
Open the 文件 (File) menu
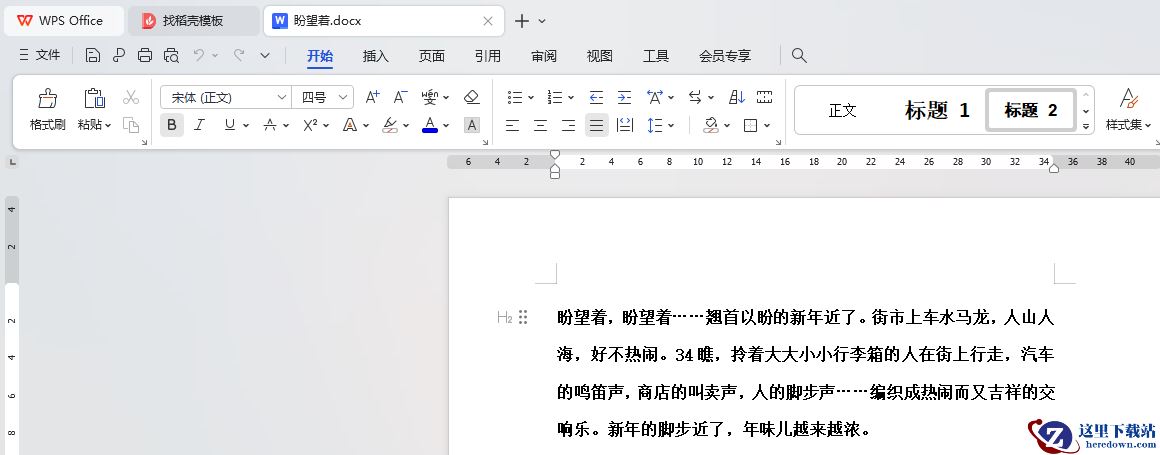click(39, 55)
